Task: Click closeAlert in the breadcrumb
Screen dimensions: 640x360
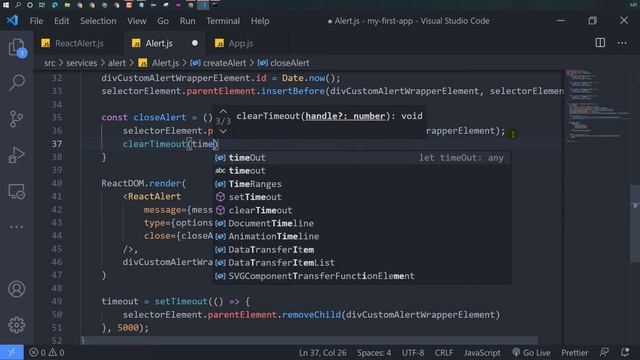Action: [x=289, y=63]
